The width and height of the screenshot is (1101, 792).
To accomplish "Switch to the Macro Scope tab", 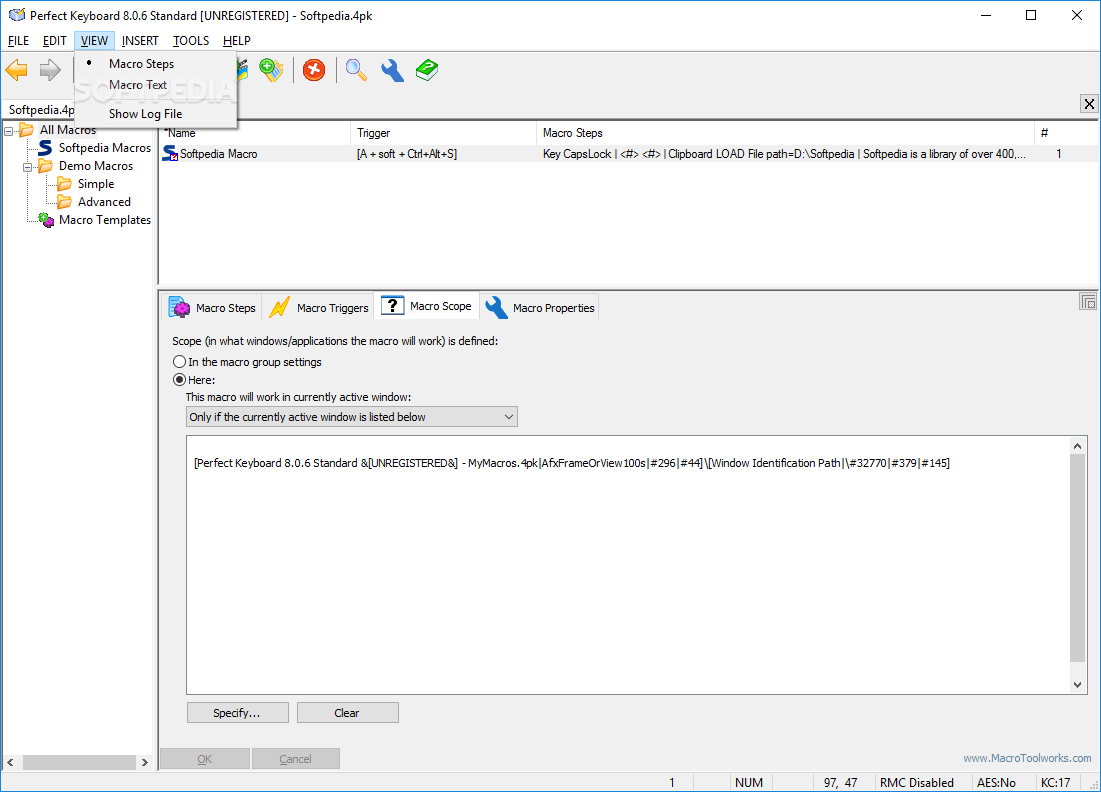I will click(x=427, y=306).
